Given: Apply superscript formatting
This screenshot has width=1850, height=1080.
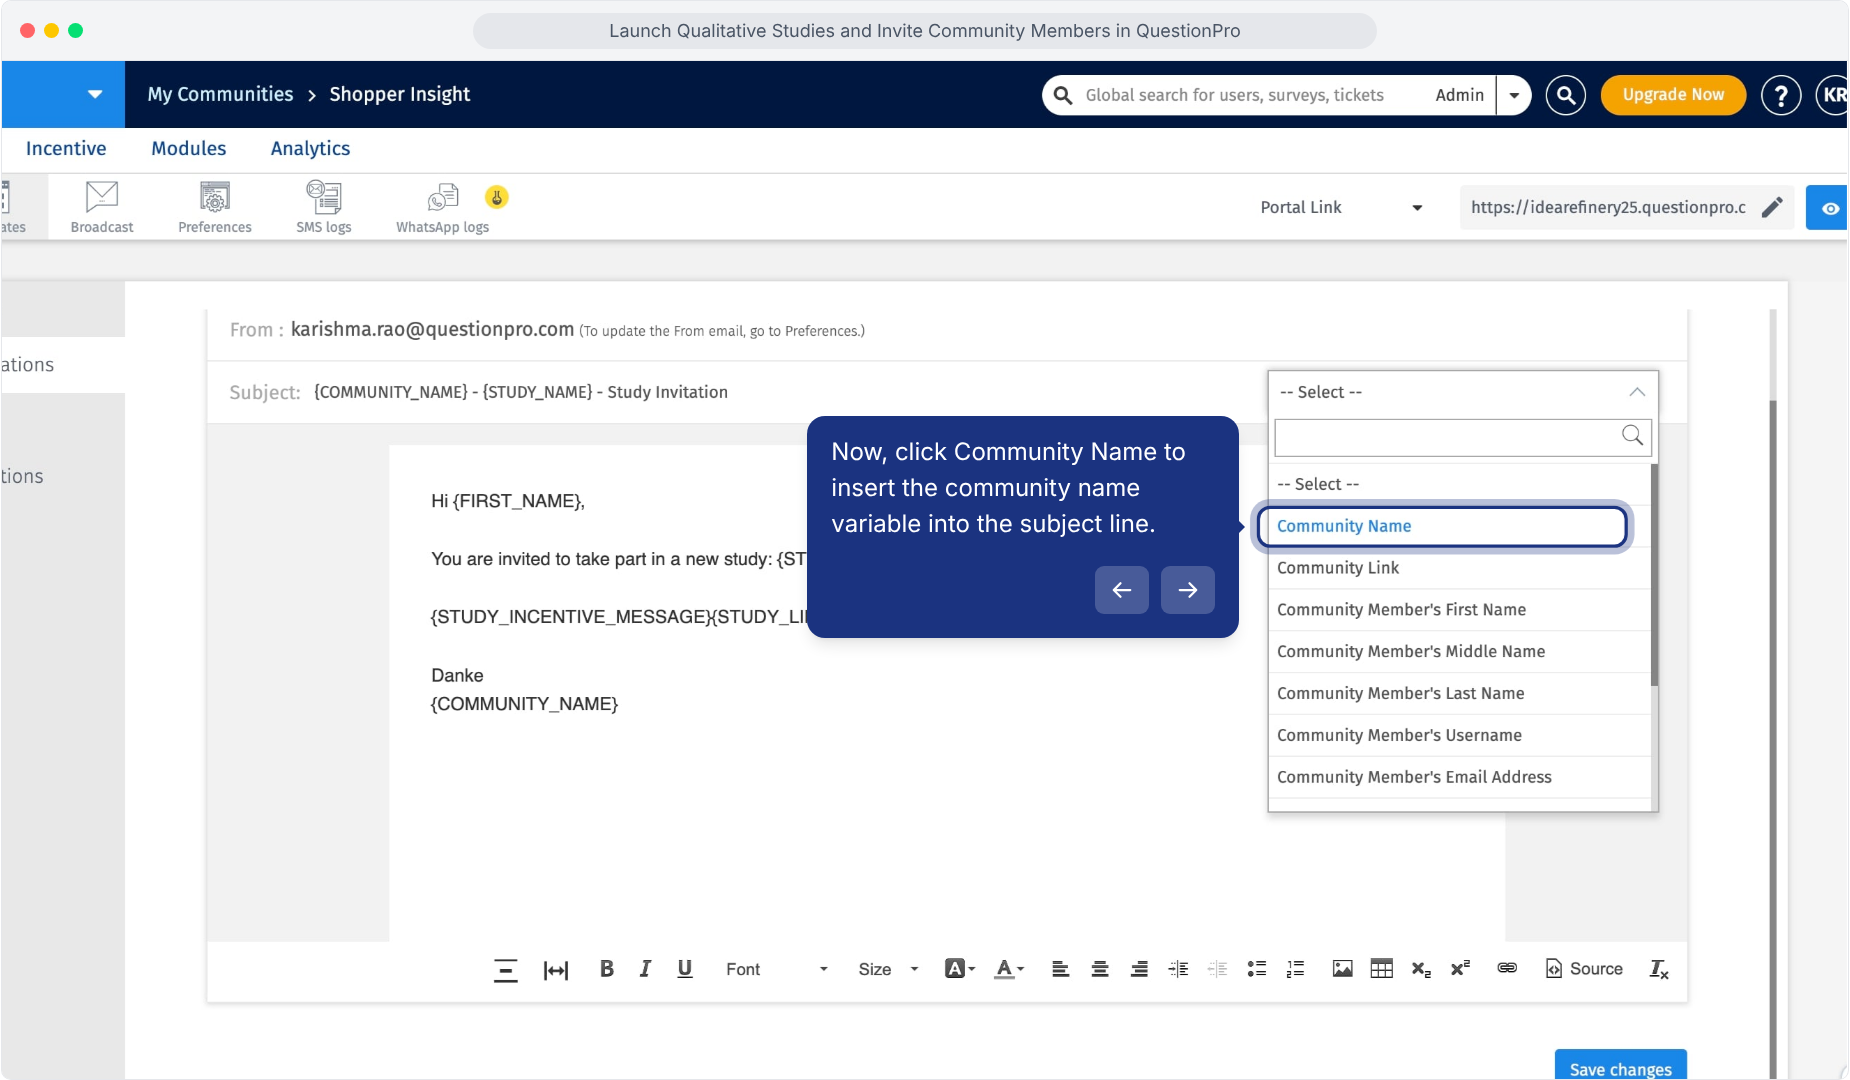Looking at the screenshot, I should click(1461, 968).
